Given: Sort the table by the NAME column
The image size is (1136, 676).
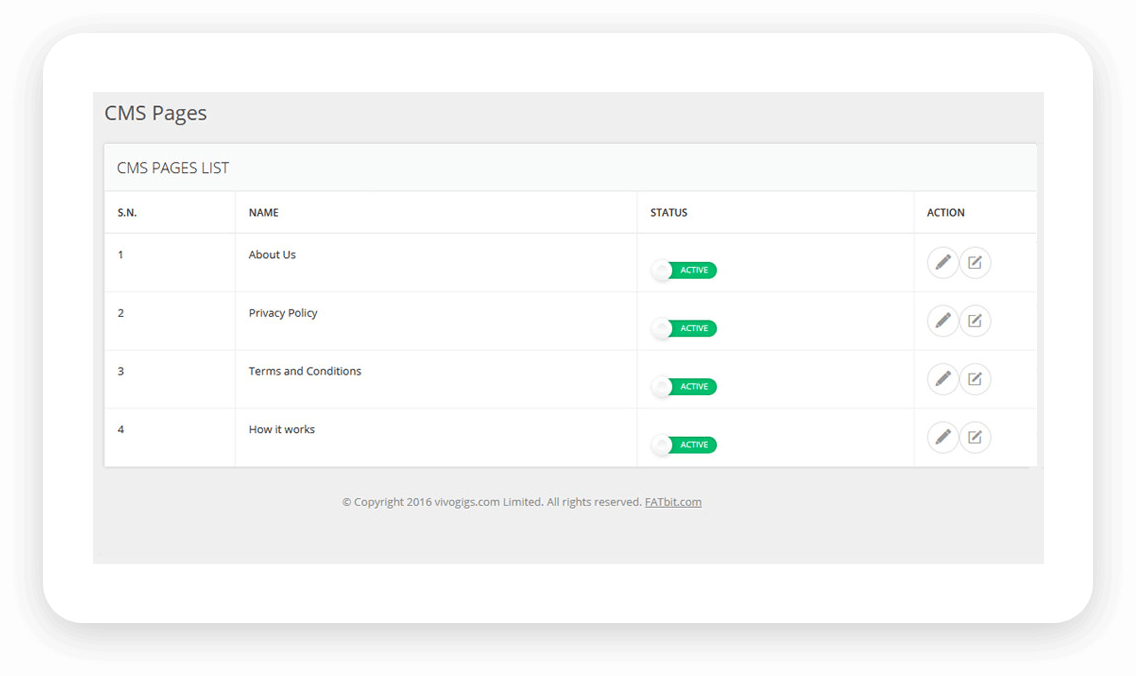Looking at the screenshot, I should (263, 212).
